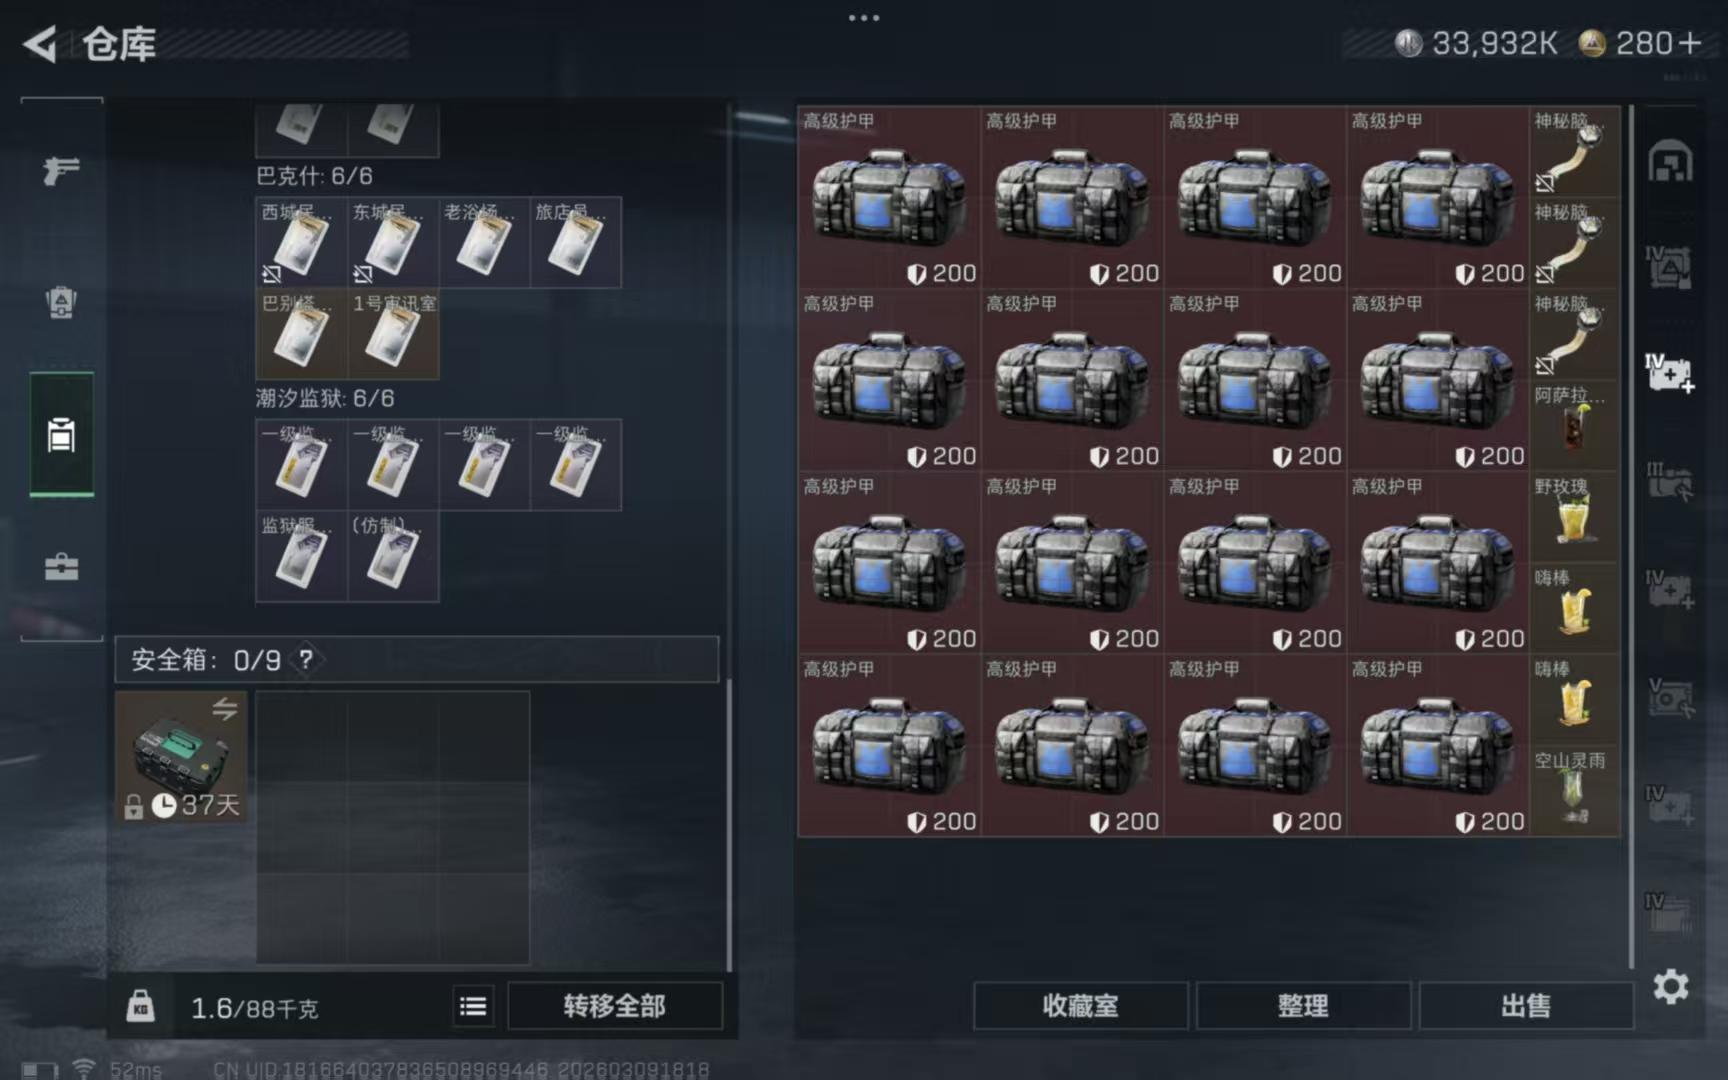The width and height of the screenshot is (1728, 1080).
Task: Open the 收藏室 button
Action: coord(1080,1006)
